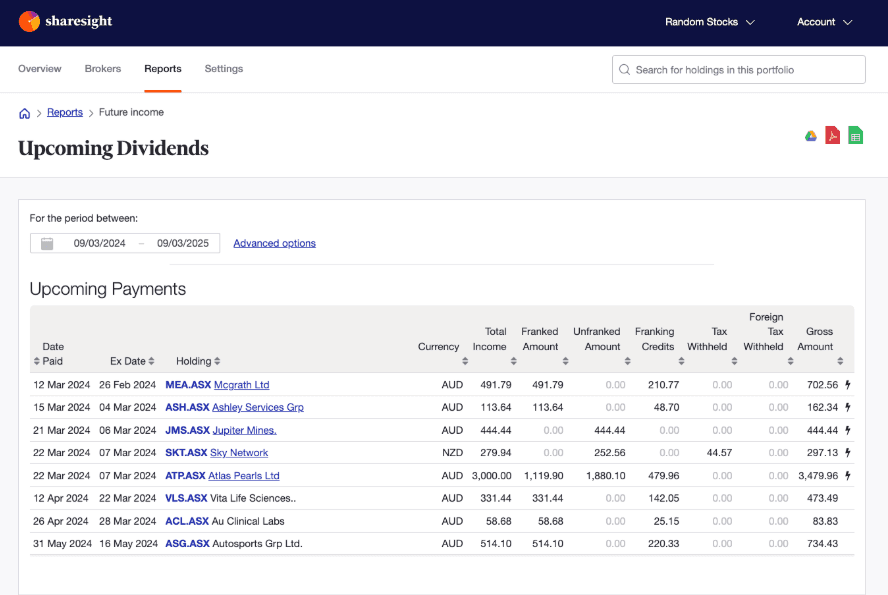
Task: Click the search magnifier icon
Action: [x=625, y=70]
